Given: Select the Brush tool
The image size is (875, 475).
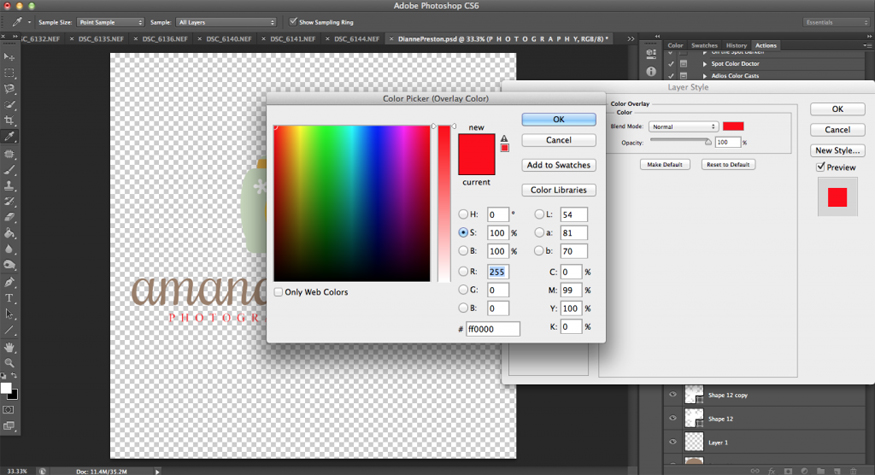Looking at the screenshot, I should (x=9, y=170).
